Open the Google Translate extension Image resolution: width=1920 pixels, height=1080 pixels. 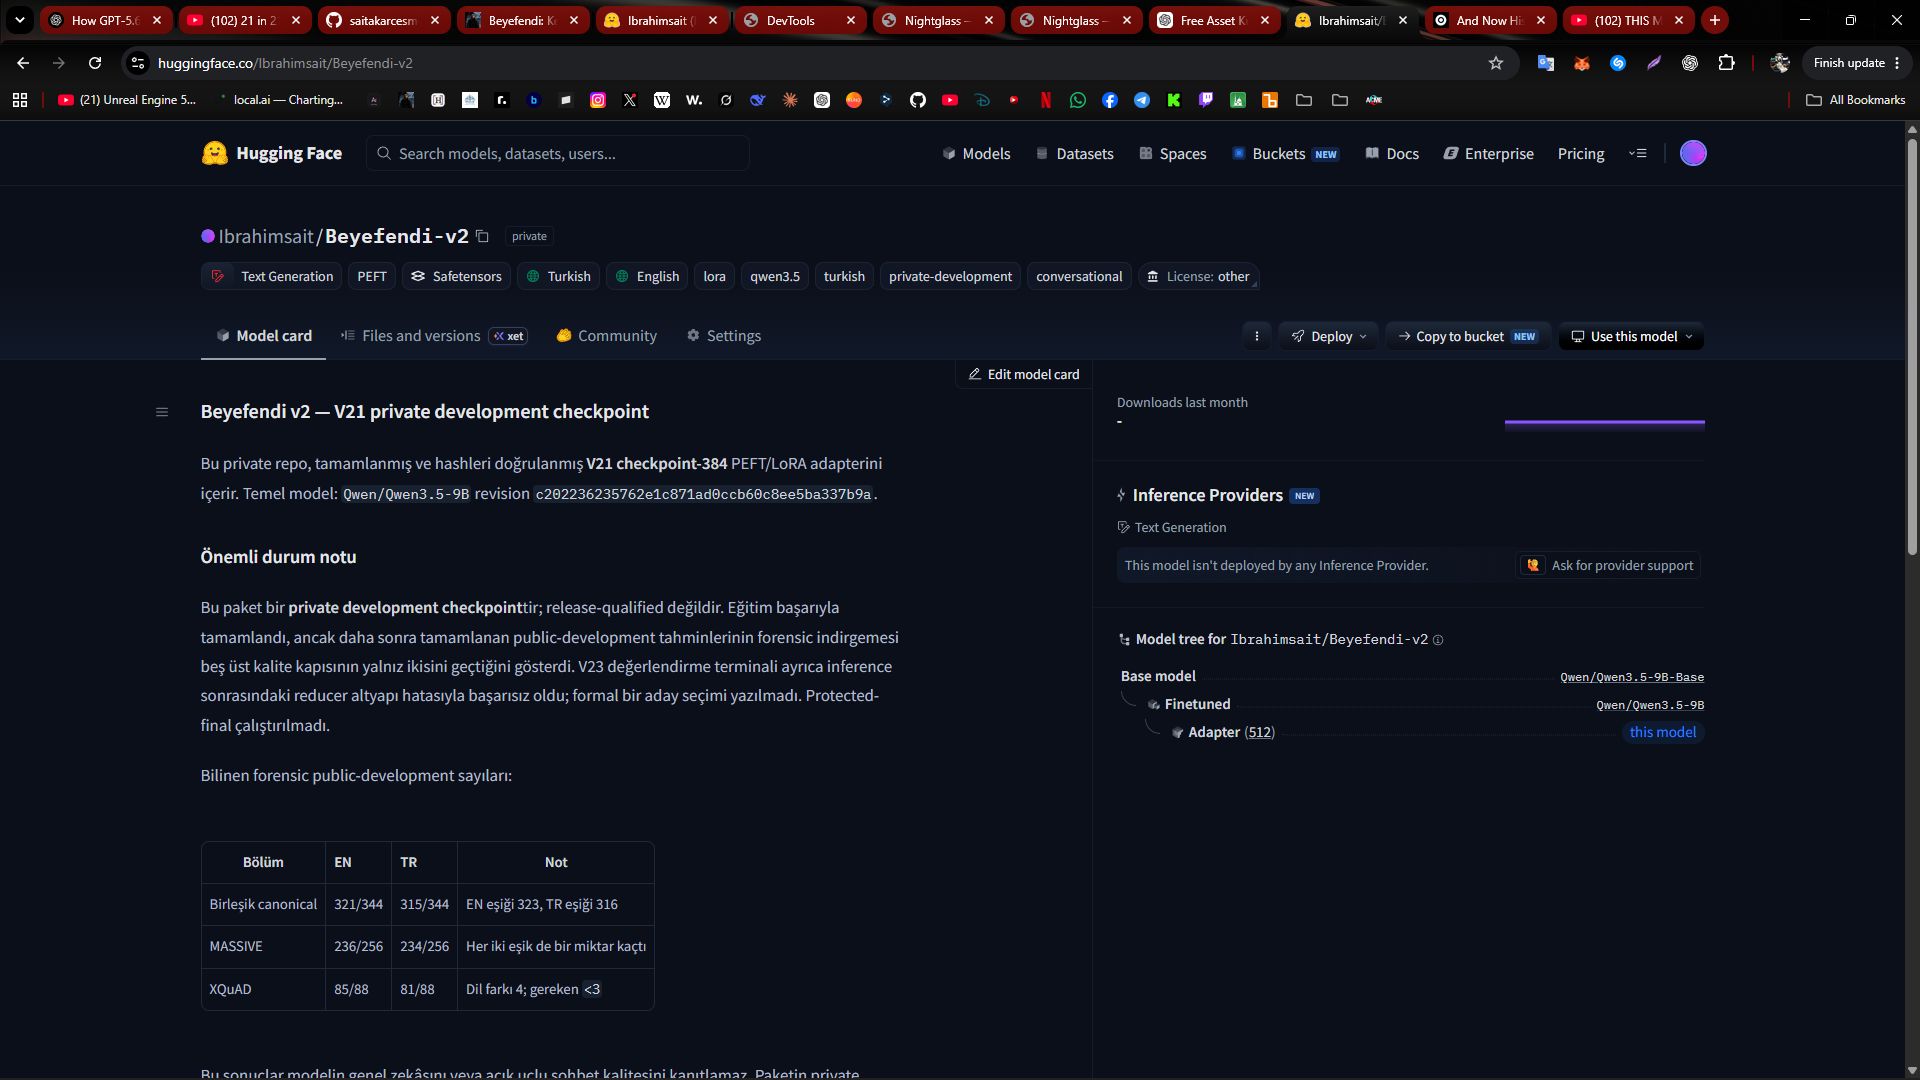(1546, 63)
